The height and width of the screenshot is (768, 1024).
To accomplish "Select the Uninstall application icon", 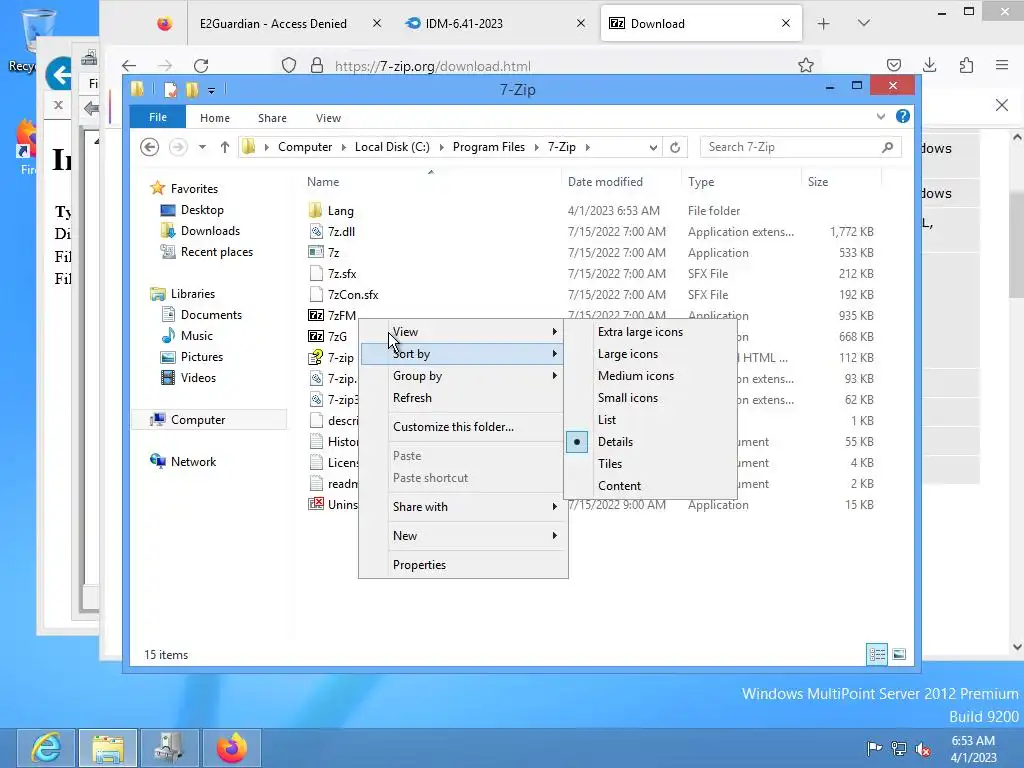I will [x=315, y=504].
